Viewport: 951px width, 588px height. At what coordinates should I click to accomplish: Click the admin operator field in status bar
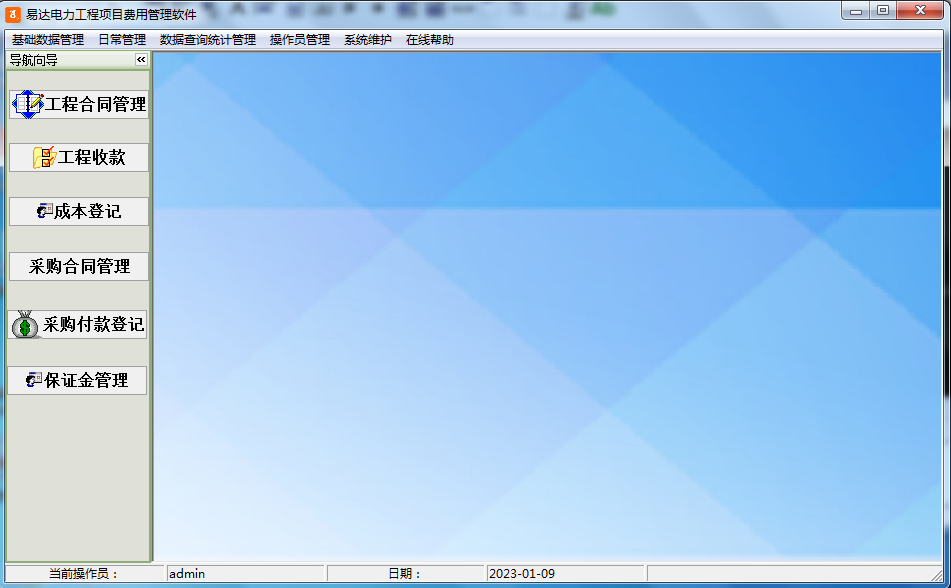pos(245,573)
